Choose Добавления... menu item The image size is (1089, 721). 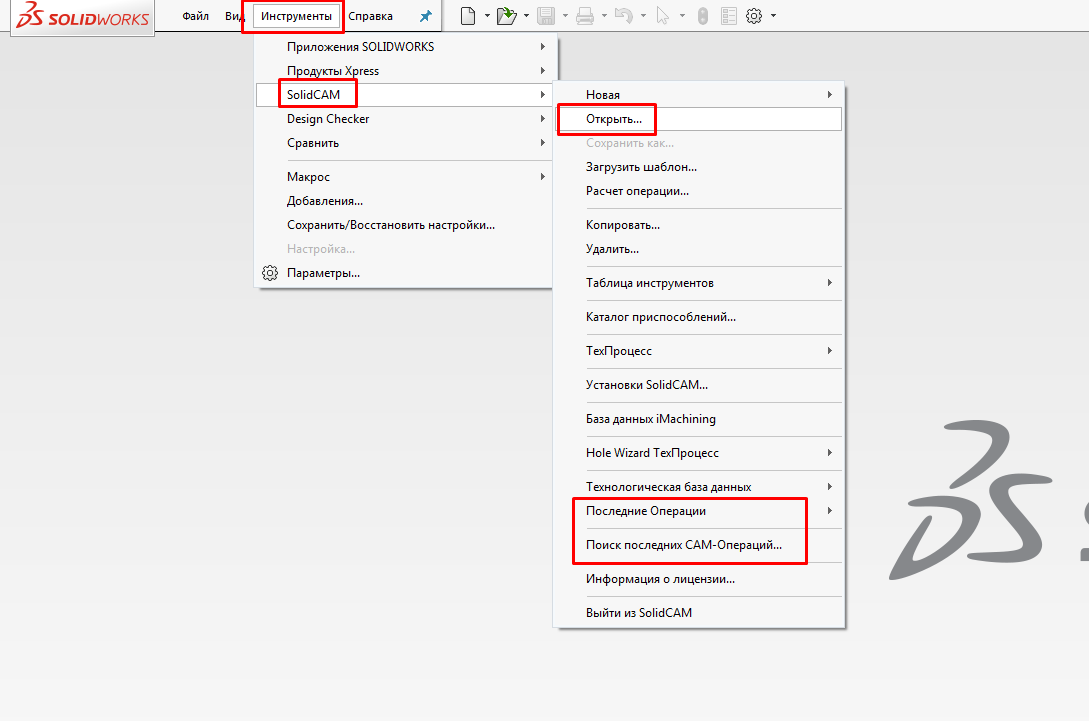point(404,201)
